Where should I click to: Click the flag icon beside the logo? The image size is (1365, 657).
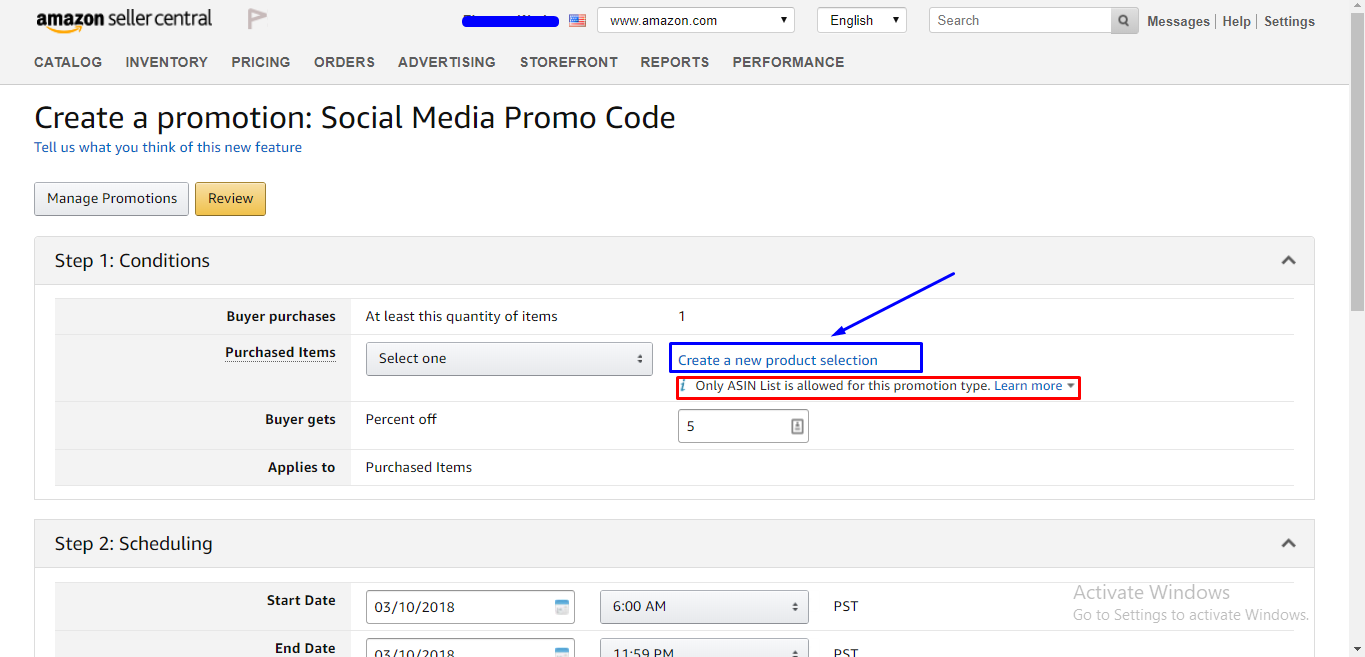[257, 19]
